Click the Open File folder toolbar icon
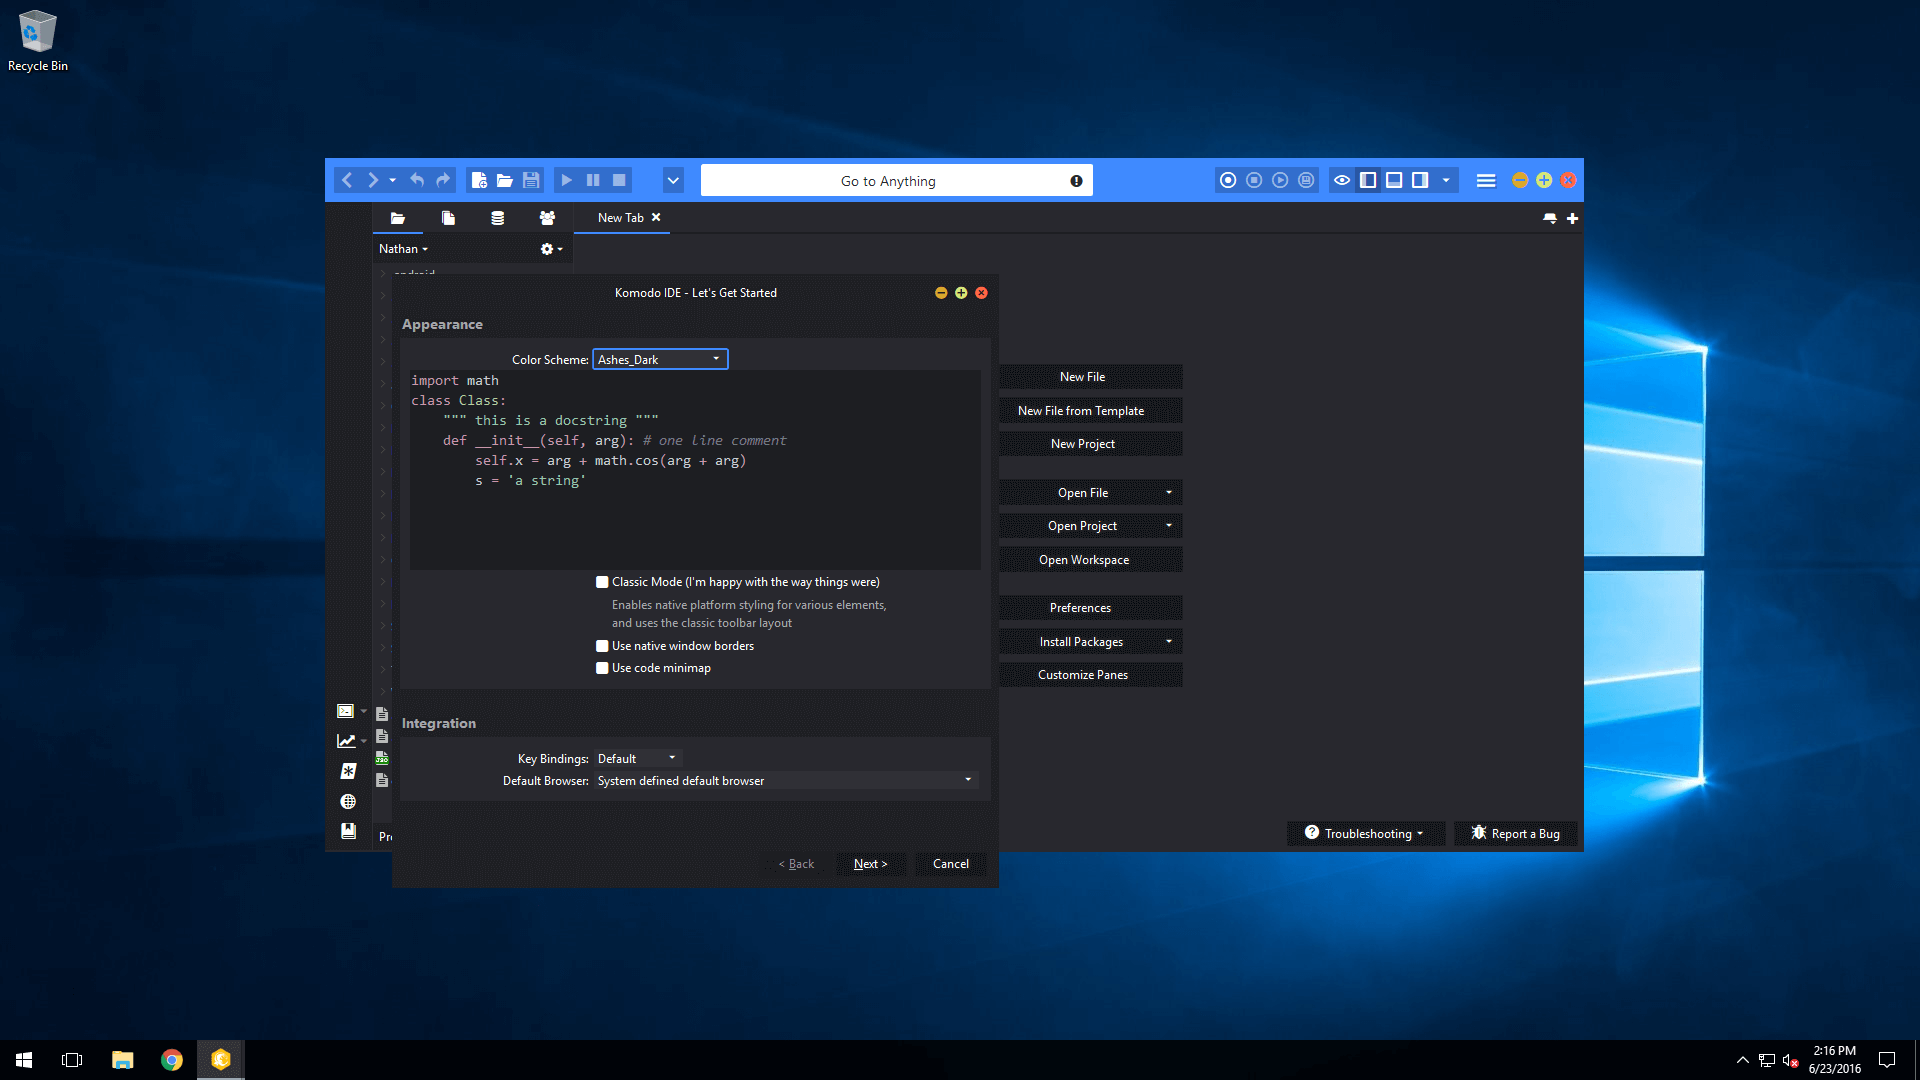 pos(505,181)
